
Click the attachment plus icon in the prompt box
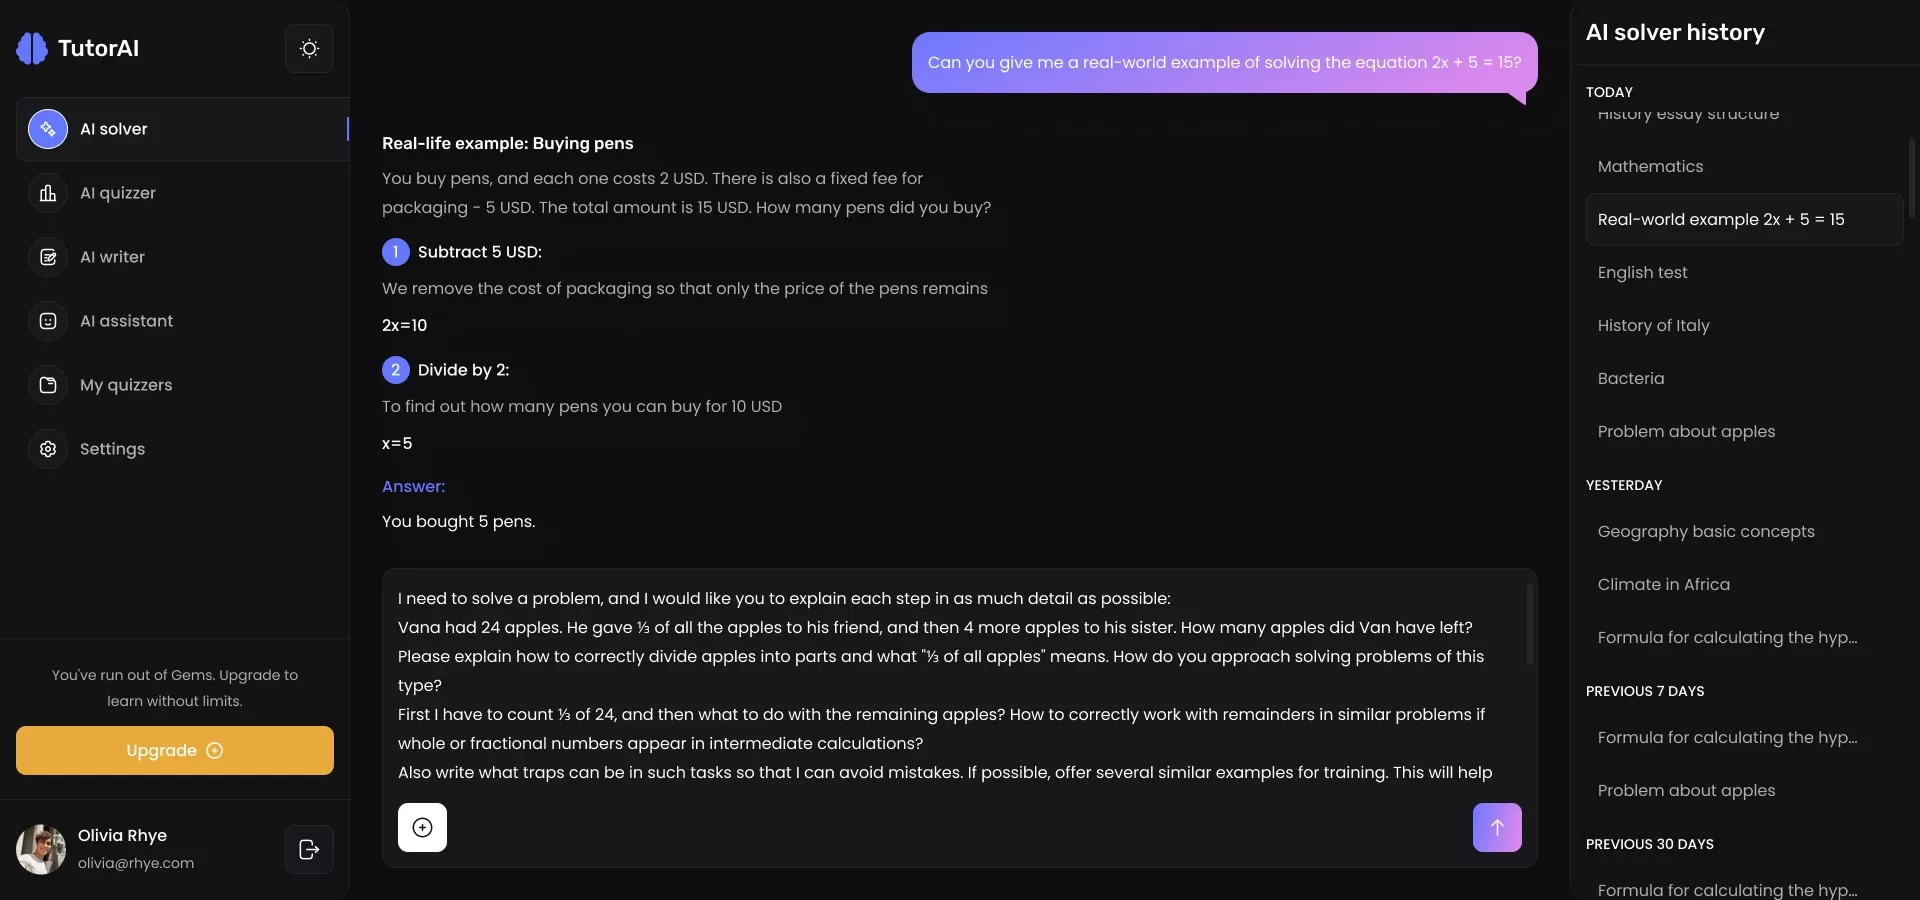pos(421,828)
